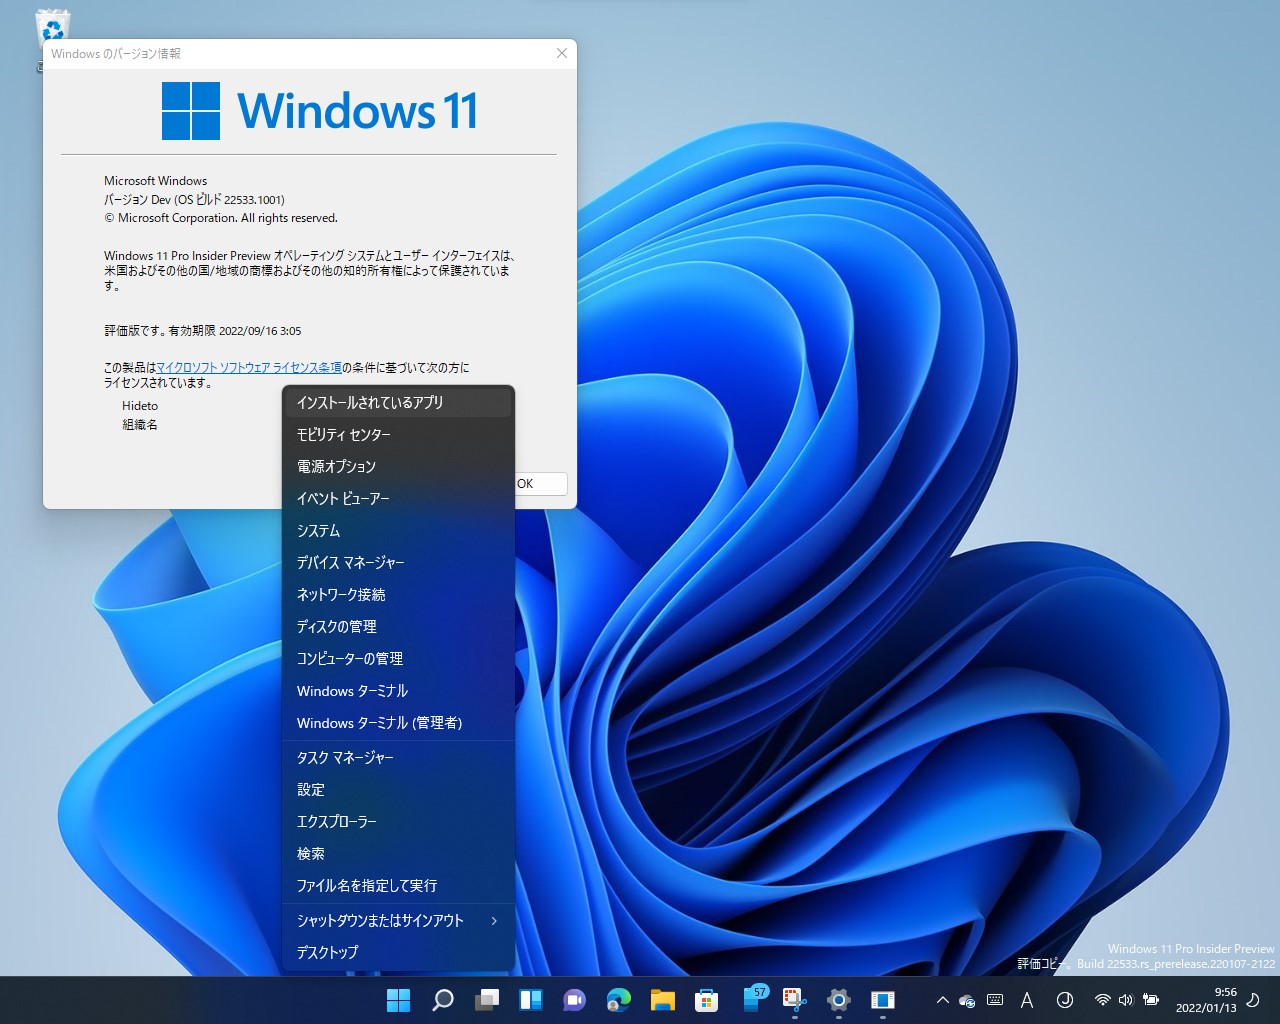Launch Microsoft Edge from the taskbar

(x=618, y=1000)
